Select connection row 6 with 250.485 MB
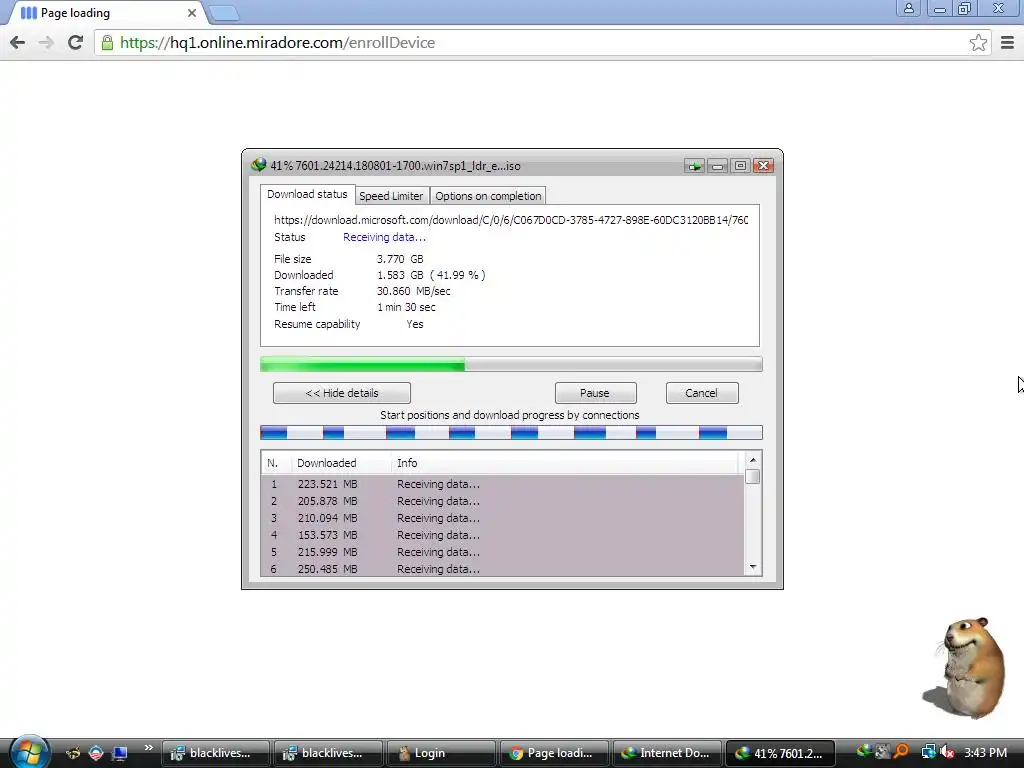The height and width of the screenshot is (768, 1024). [x=502, y=569]
